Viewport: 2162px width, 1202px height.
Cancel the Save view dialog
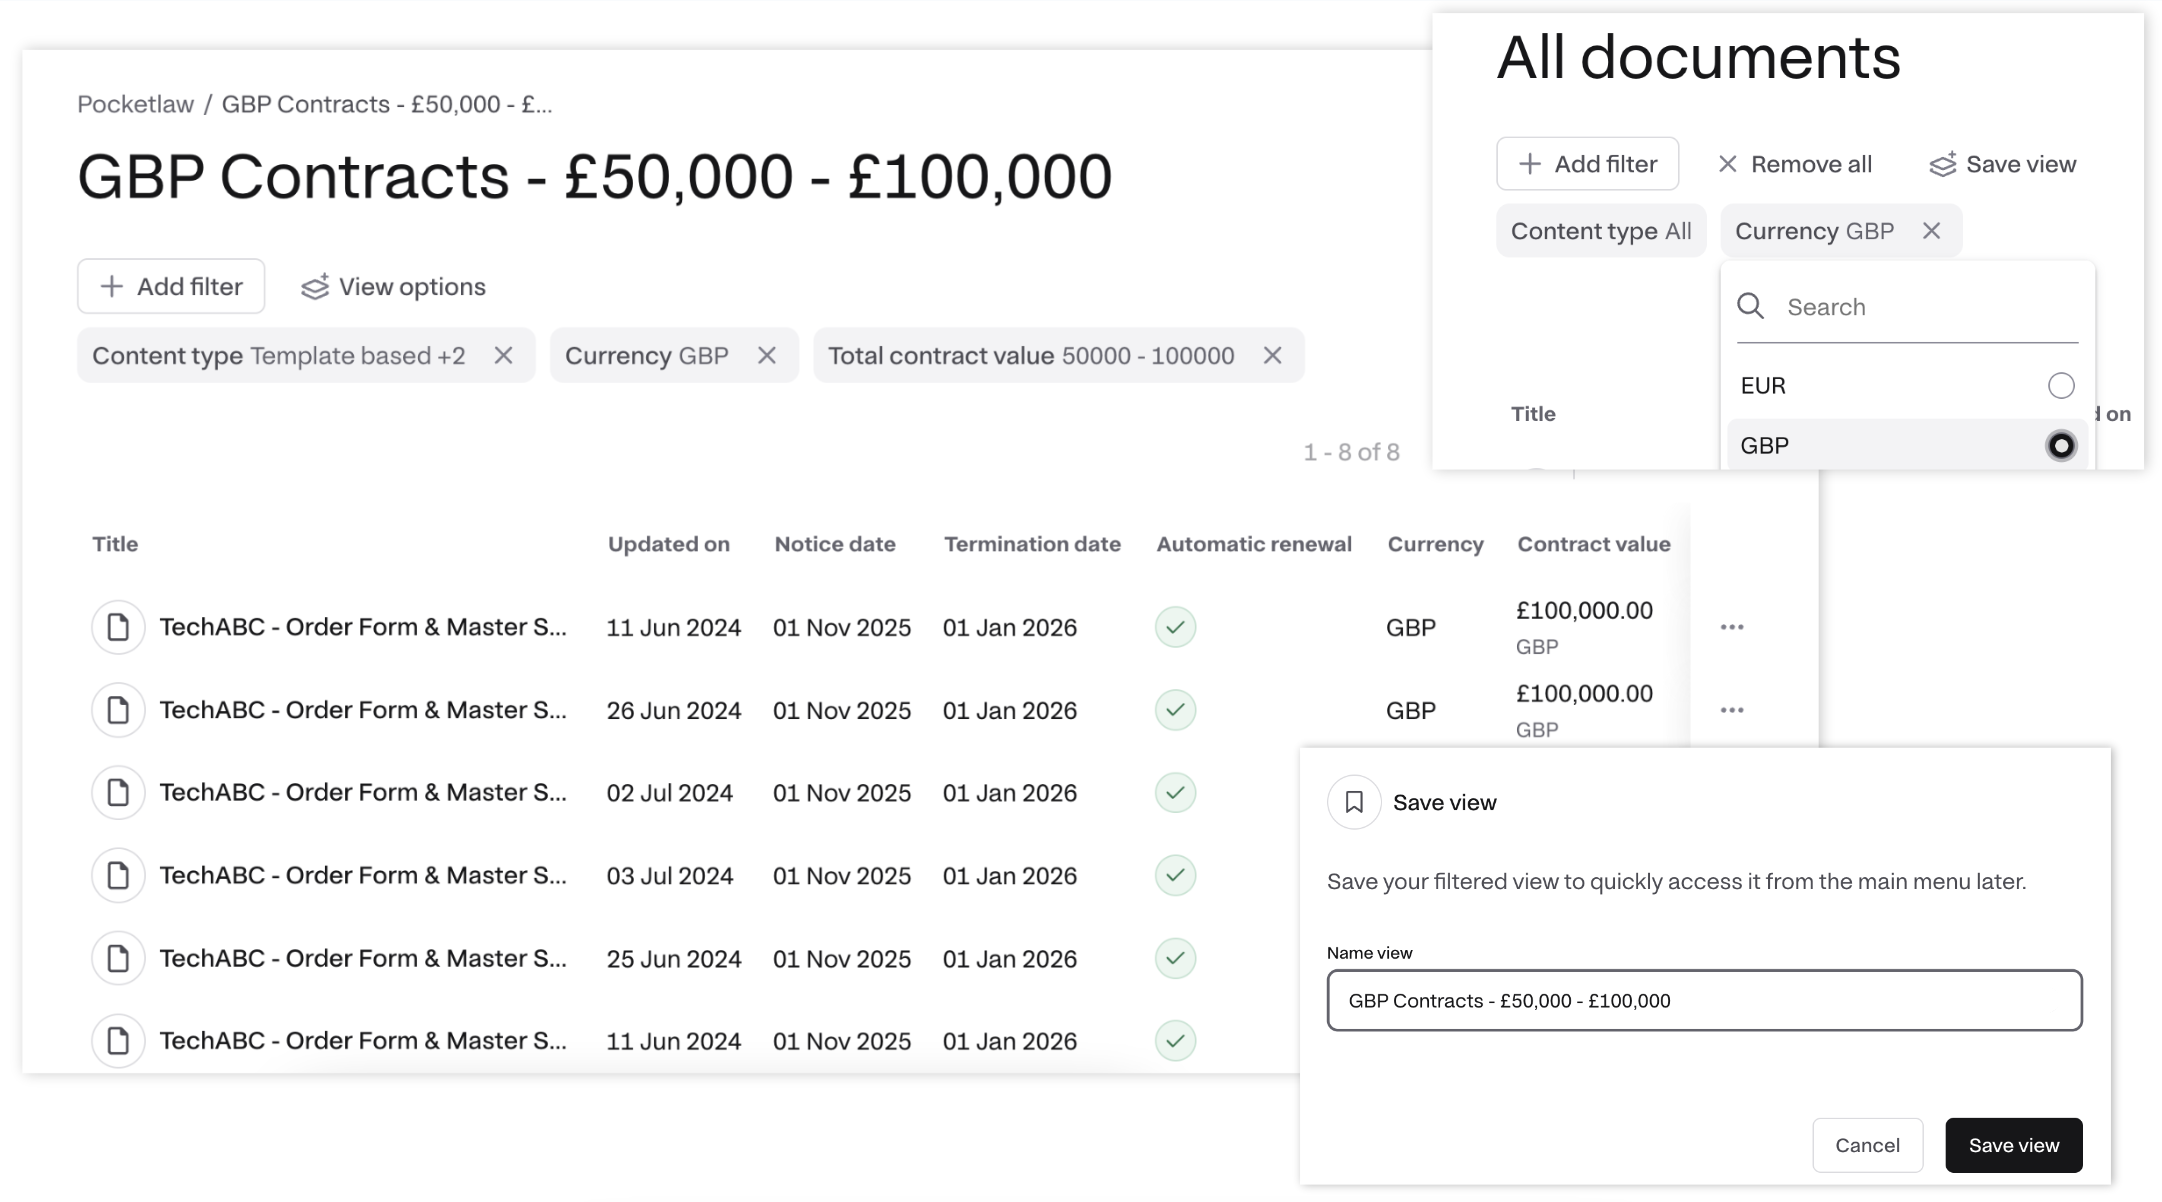[1867, 1145]
